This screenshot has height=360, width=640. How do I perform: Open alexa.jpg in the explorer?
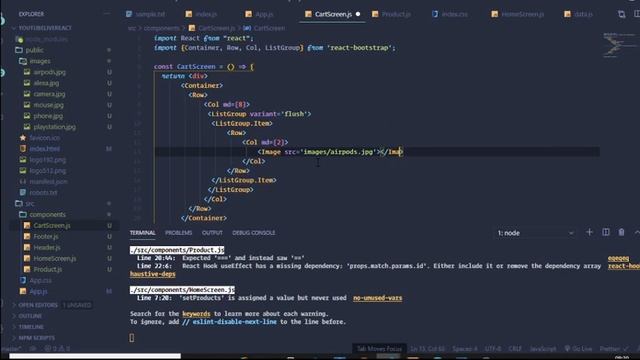coord(46,83)
